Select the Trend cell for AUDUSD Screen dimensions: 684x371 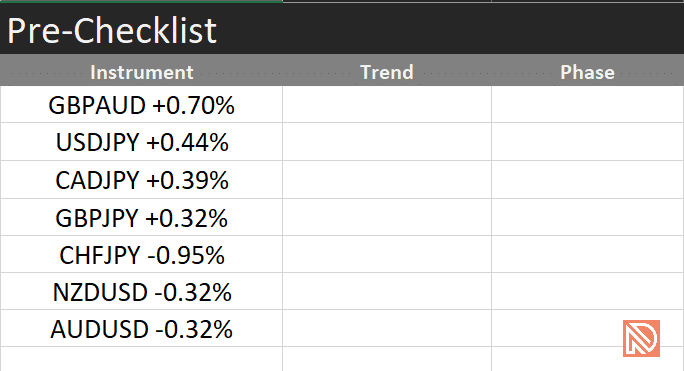(387, 329)
